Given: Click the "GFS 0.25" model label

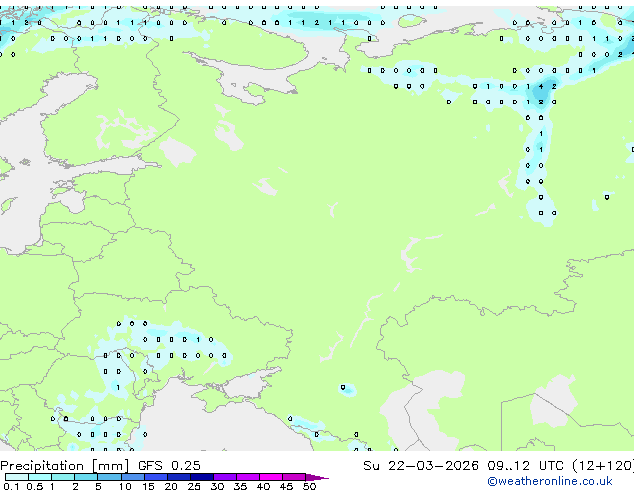Looking at the screenshot, I should pos(169,466).
